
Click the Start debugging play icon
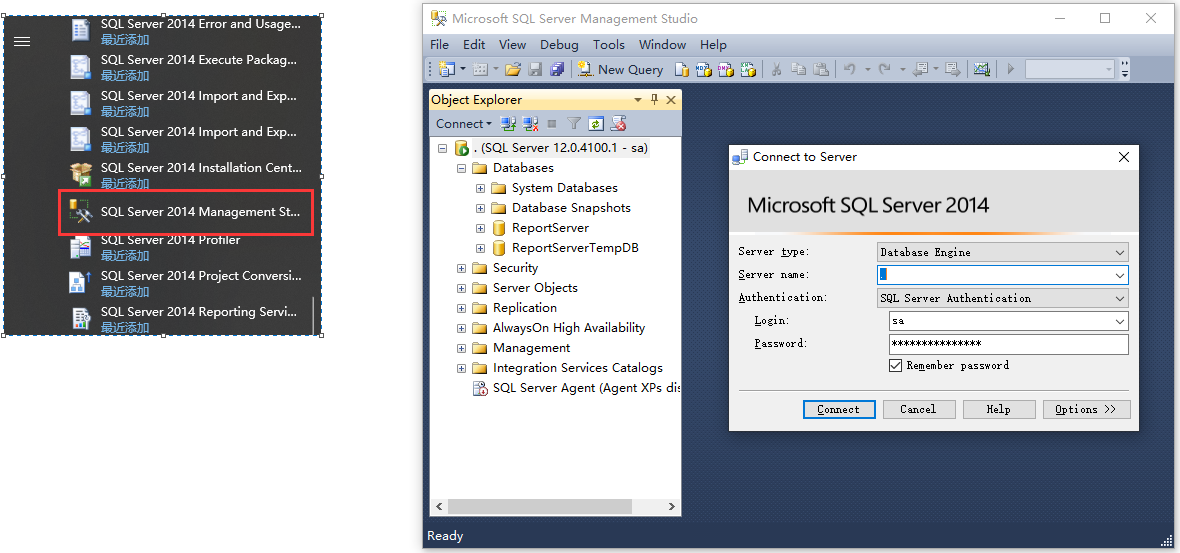click(x=1011, y=69)
